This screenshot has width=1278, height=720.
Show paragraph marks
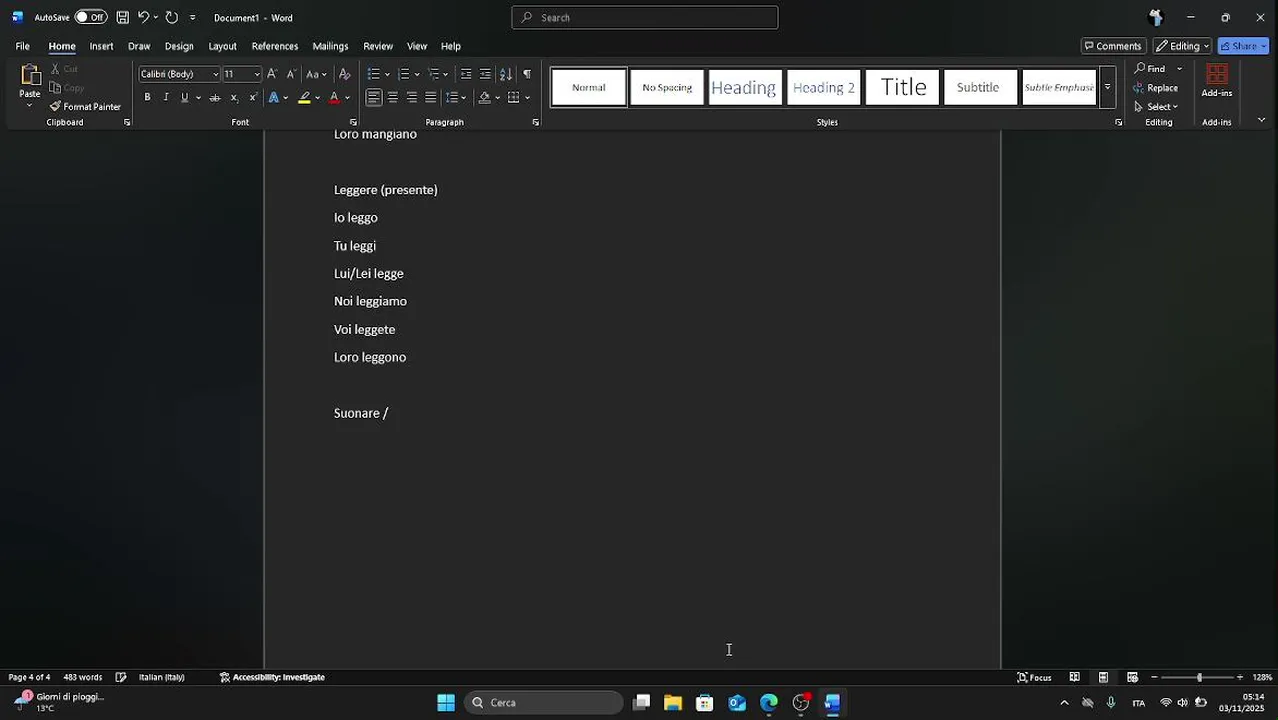(527, 74)
